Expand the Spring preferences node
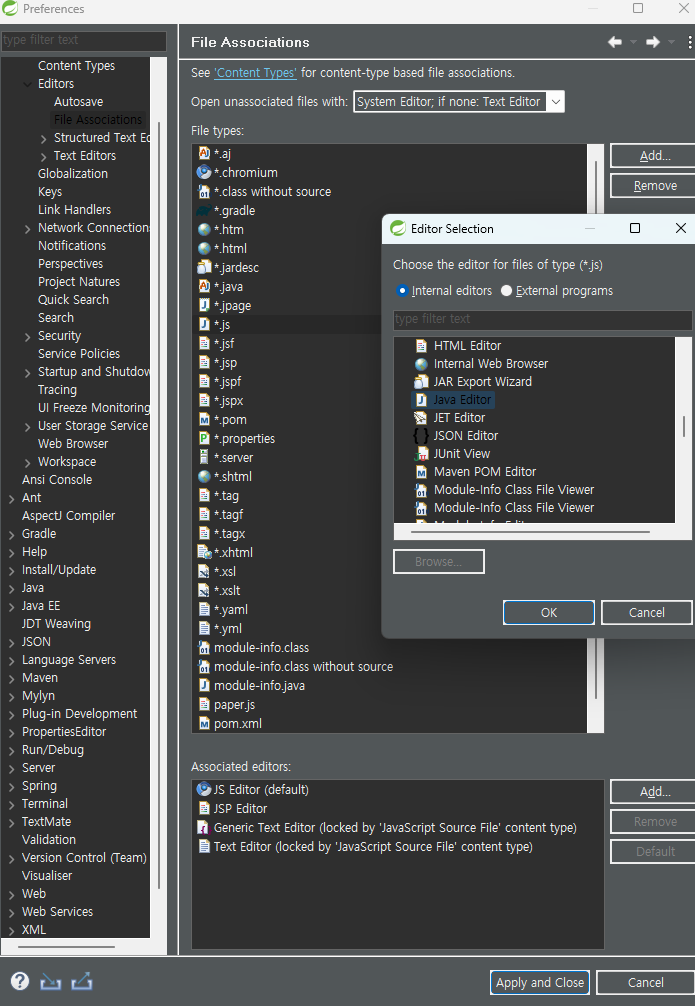This screenshot has height=1006, width=695. [12, 786]
